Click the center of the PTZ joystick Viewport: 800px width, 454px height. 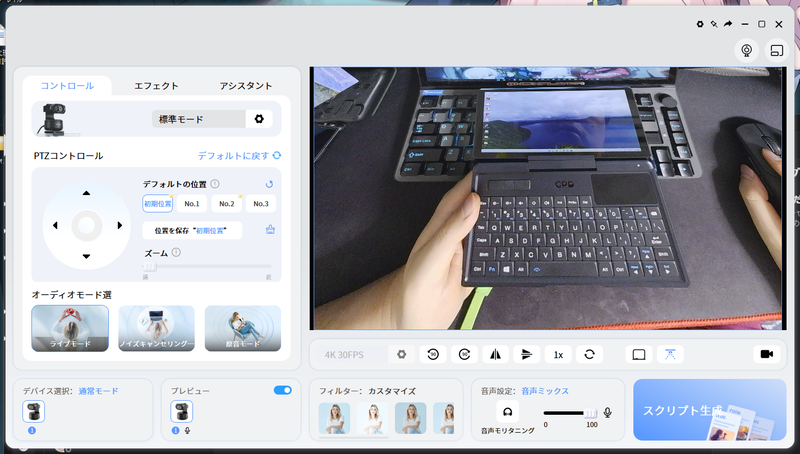(87, 225)
